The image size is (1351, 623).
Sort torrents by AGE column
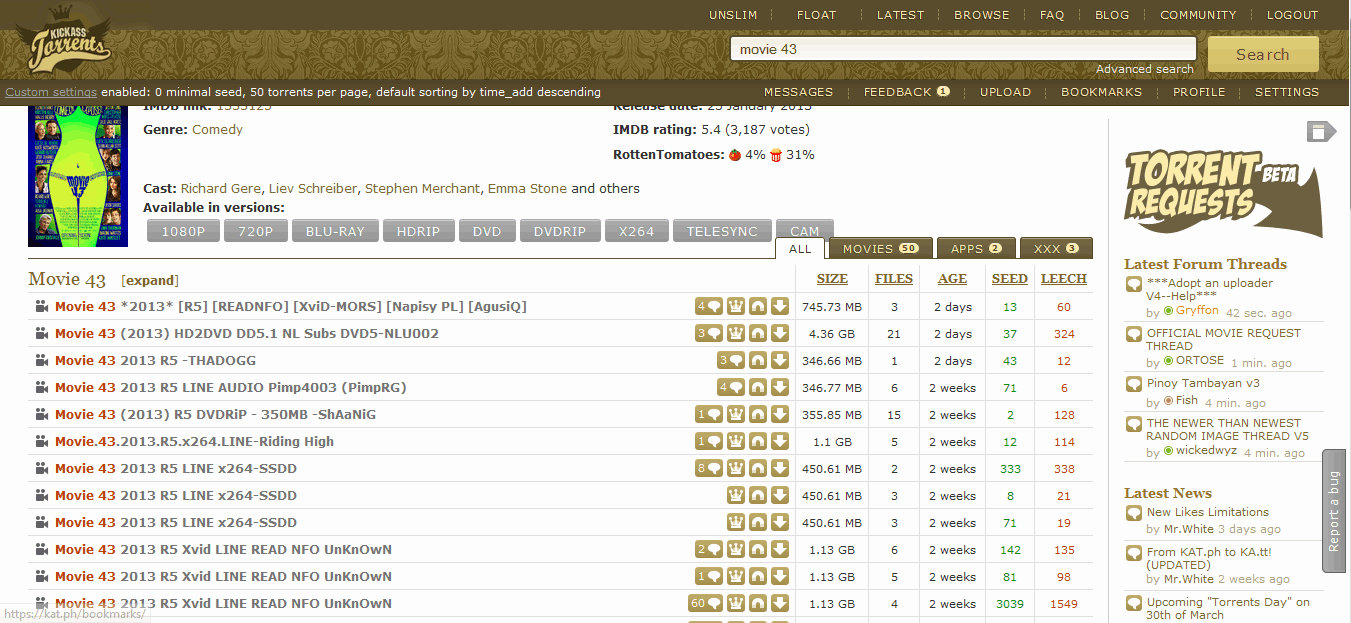(952, 279)
